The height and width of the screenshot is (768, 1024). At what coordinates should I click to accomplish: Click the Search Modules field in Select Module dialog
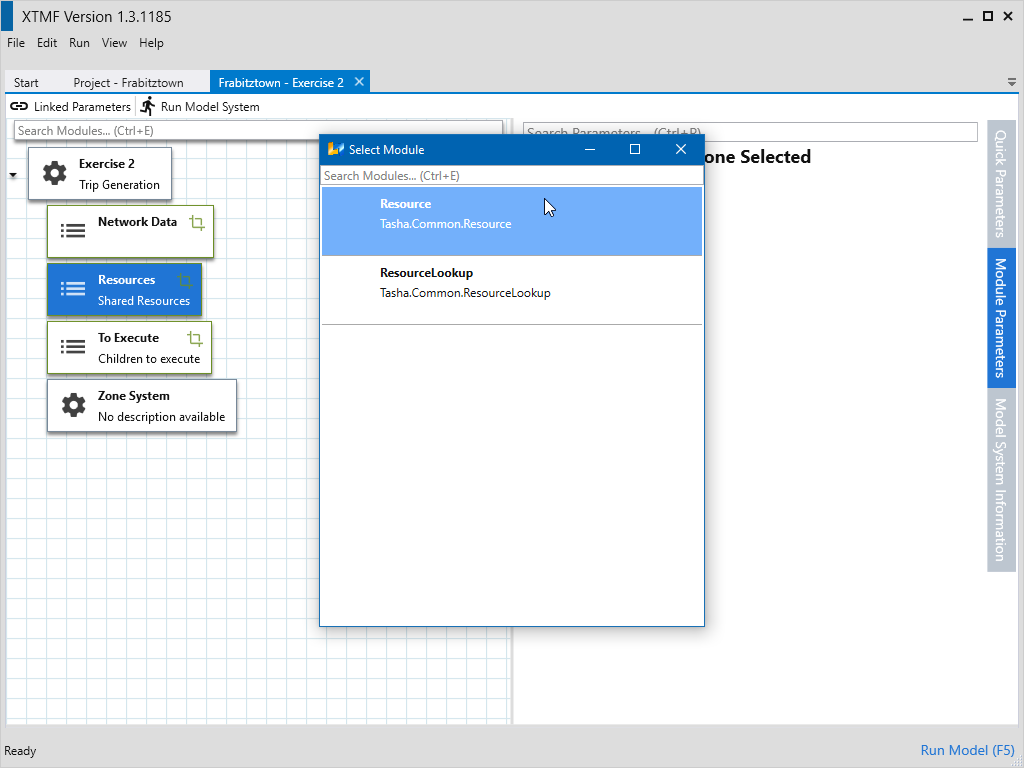point(511,176)
